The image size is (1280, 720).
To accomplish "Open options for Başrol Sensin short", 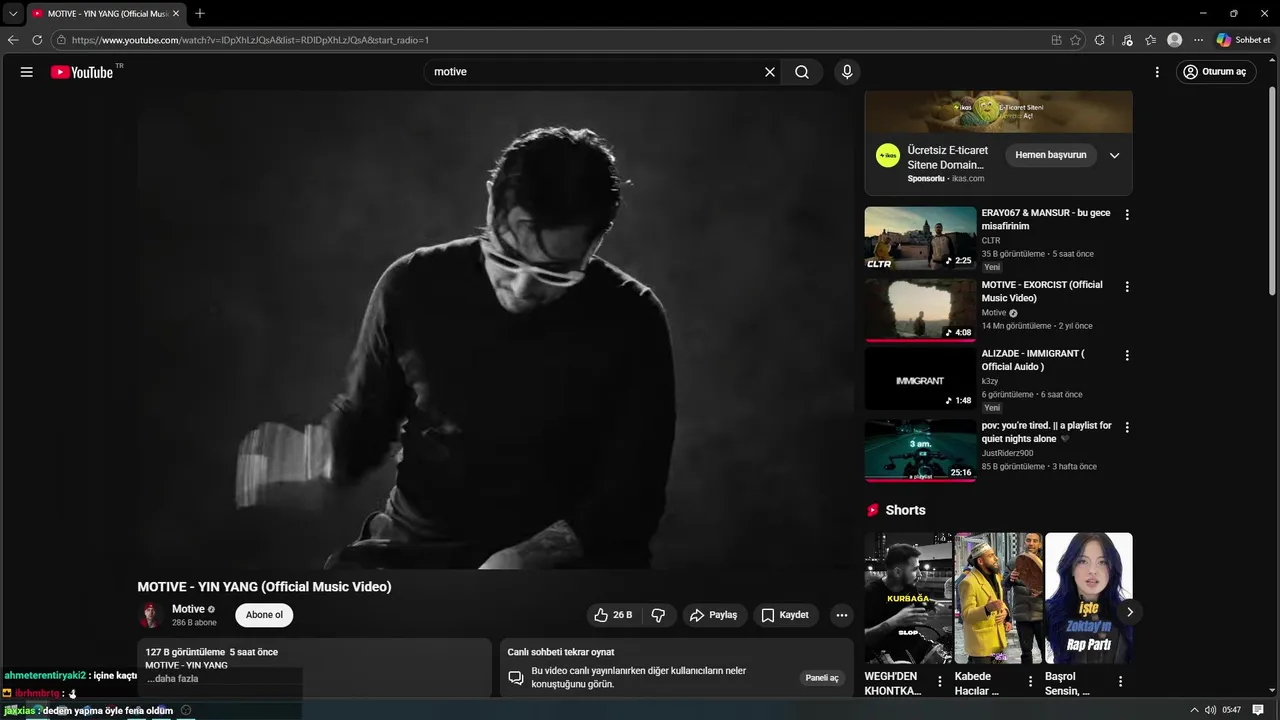I will pos(1120,682).
